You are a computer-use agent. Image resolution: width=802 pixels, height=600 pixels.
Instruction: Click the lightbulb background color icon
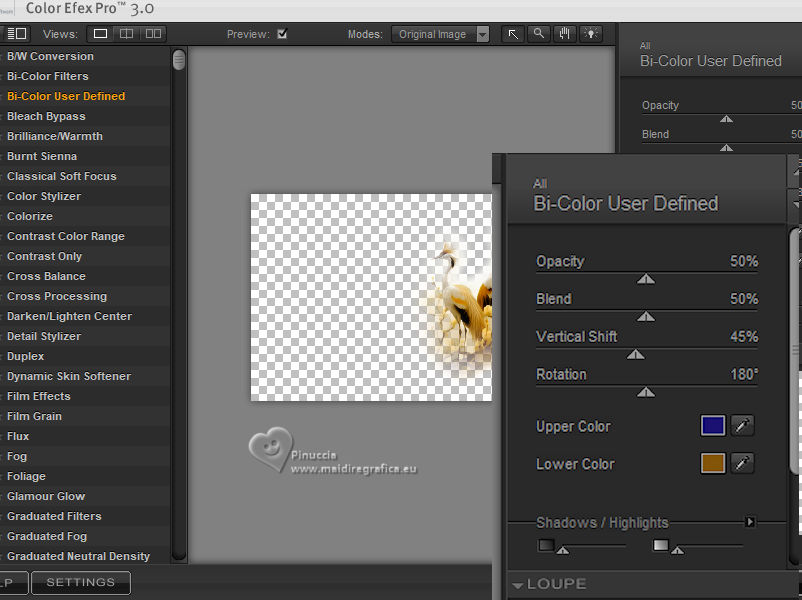(591, 34)
